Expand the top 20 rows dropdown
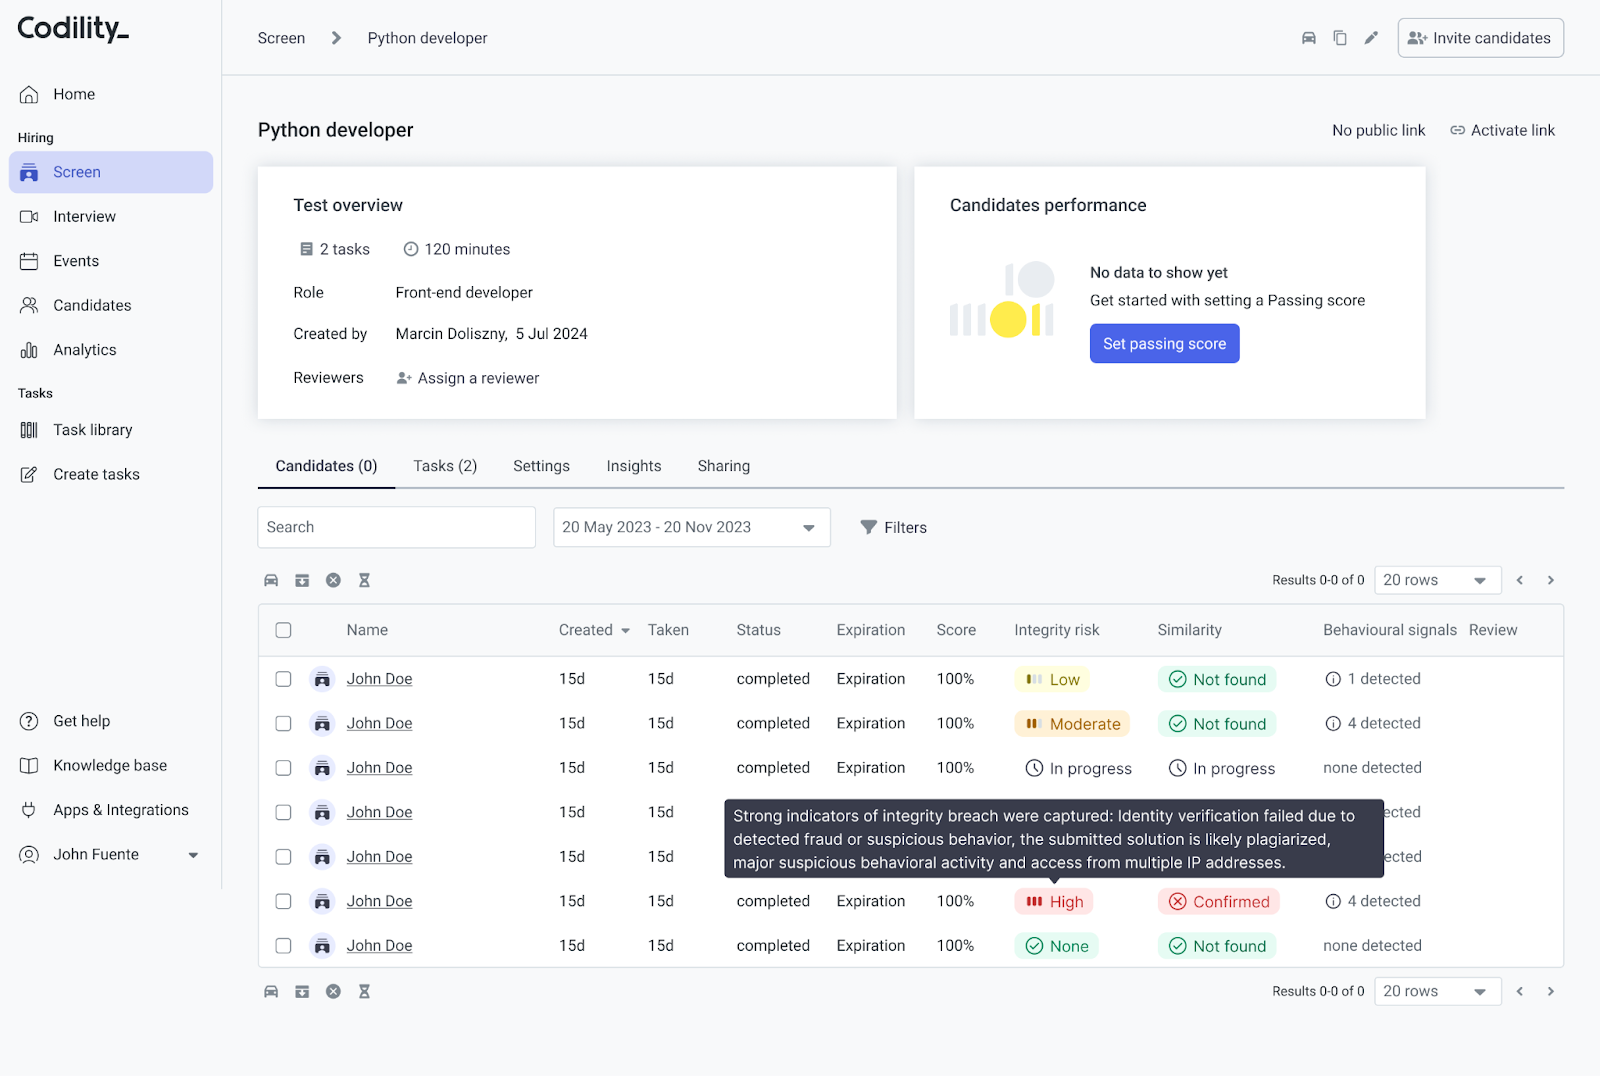Image resolution: width=1600 pixels, height=1076 pixels. (1436, 580)
